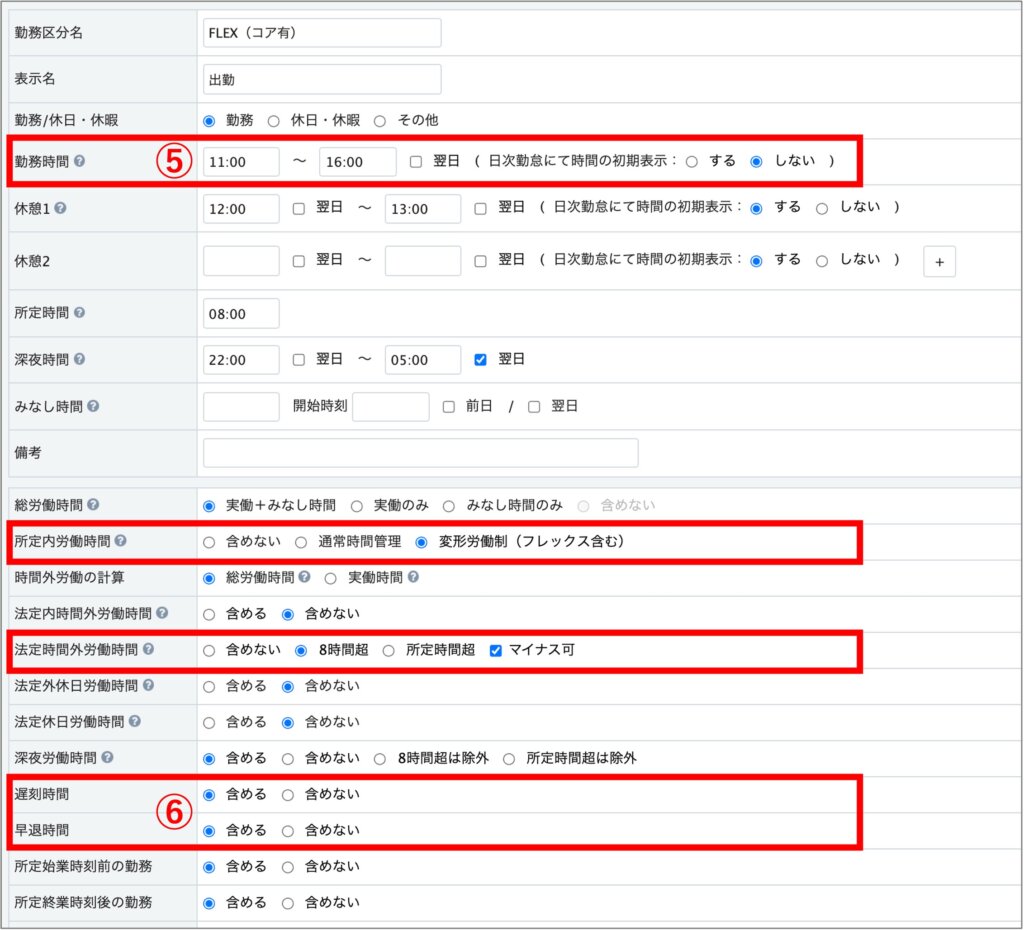Show help for 所定内労働時間

120,541
